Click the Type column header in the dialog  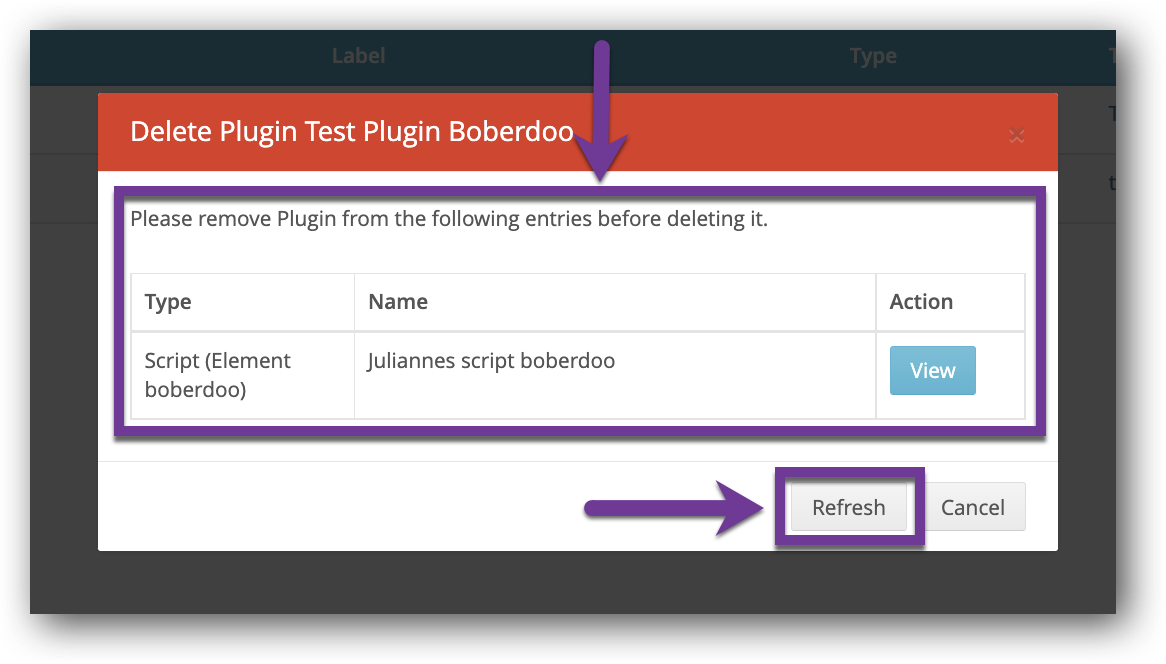coord(168,302)
